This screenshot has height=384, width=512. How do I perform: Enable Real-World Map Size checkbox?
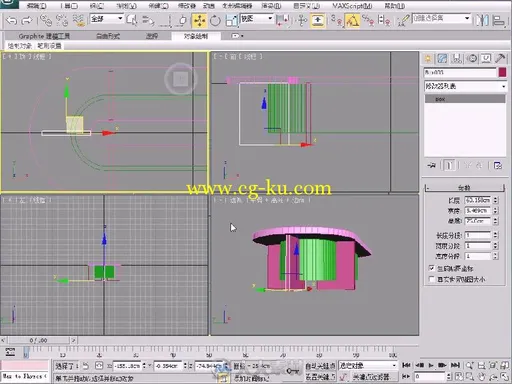pos(432,279)
